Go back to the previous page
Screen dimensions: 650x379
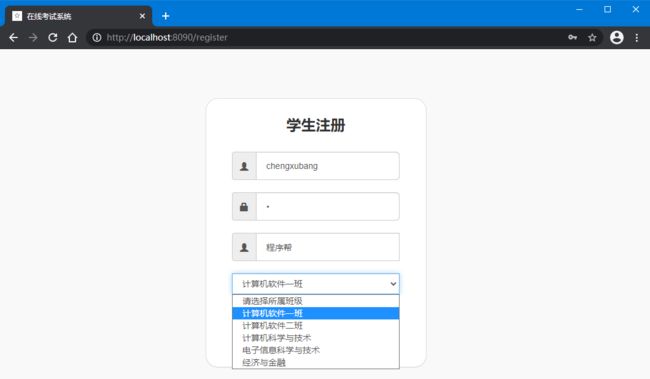(13, 38)
